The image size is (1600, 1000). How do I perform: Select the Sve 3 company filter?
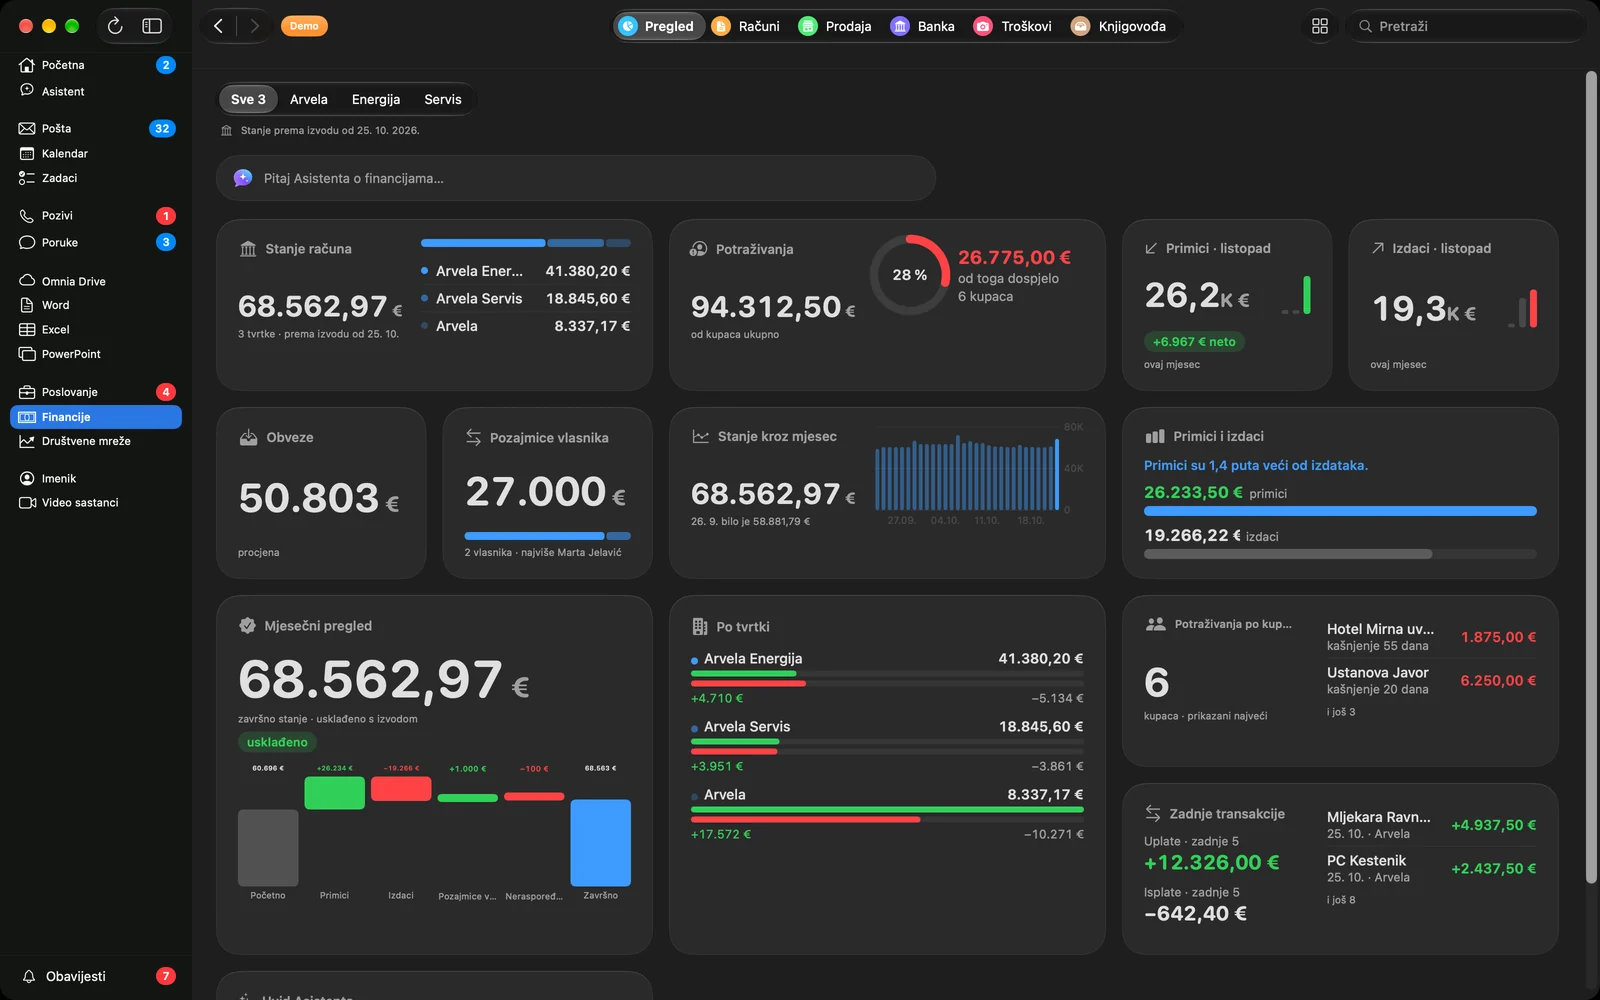point(248,99)
